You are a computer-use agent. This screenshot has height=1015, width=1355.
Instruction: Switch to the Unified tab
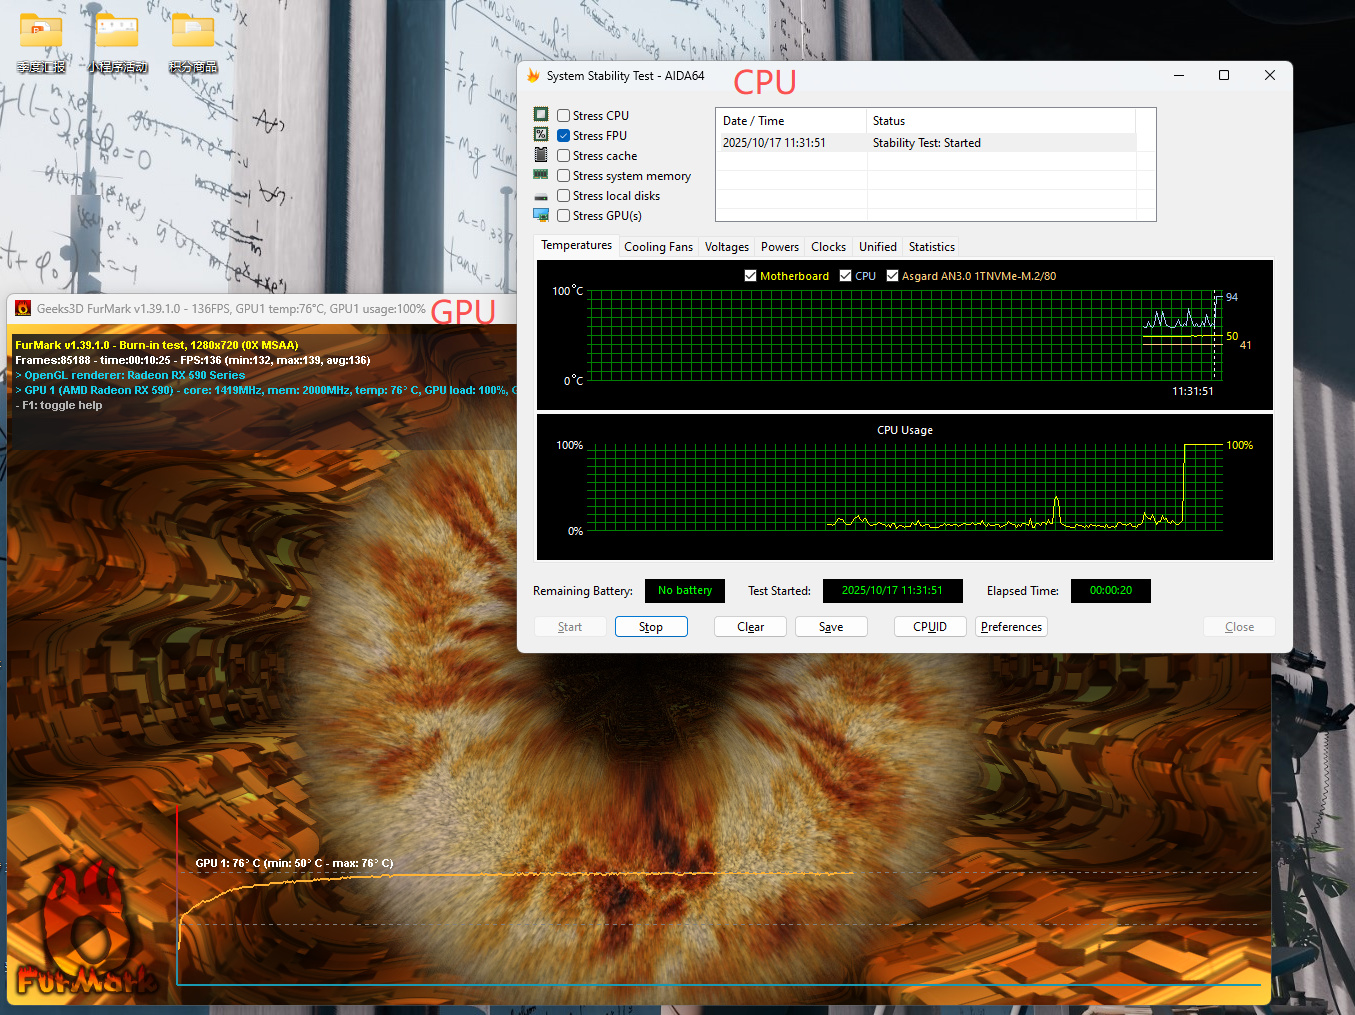click(x=878, y=247)
